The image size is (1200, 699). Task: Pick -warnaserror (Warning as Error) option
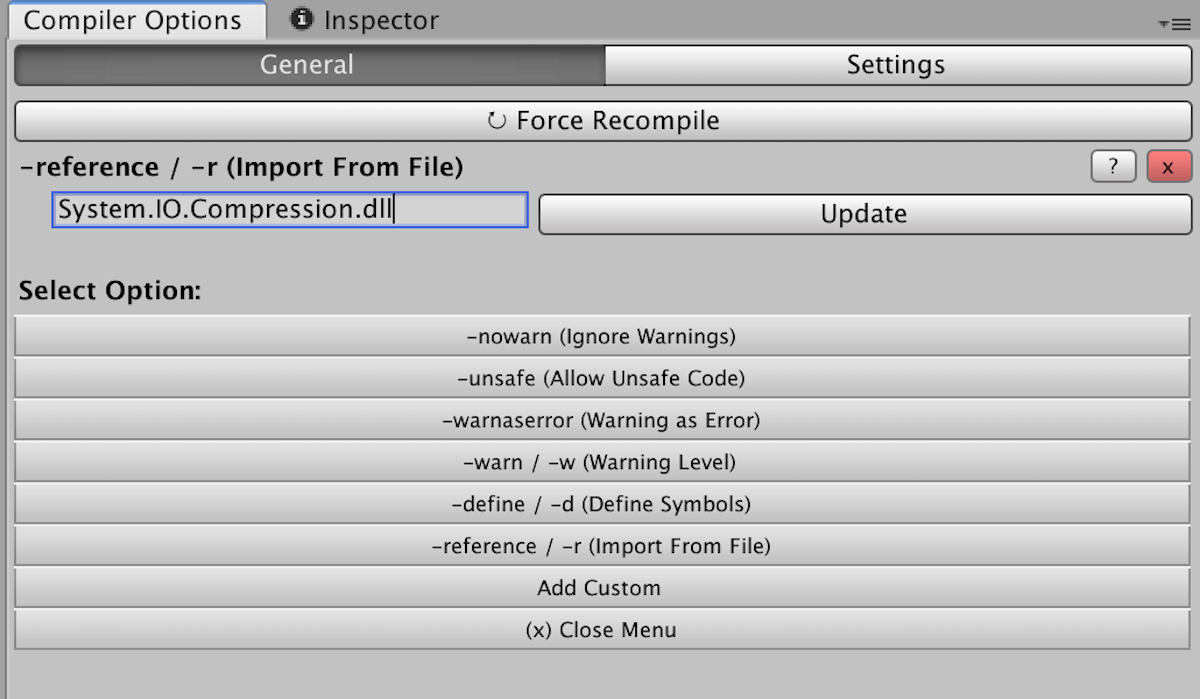tap(601, 421)
